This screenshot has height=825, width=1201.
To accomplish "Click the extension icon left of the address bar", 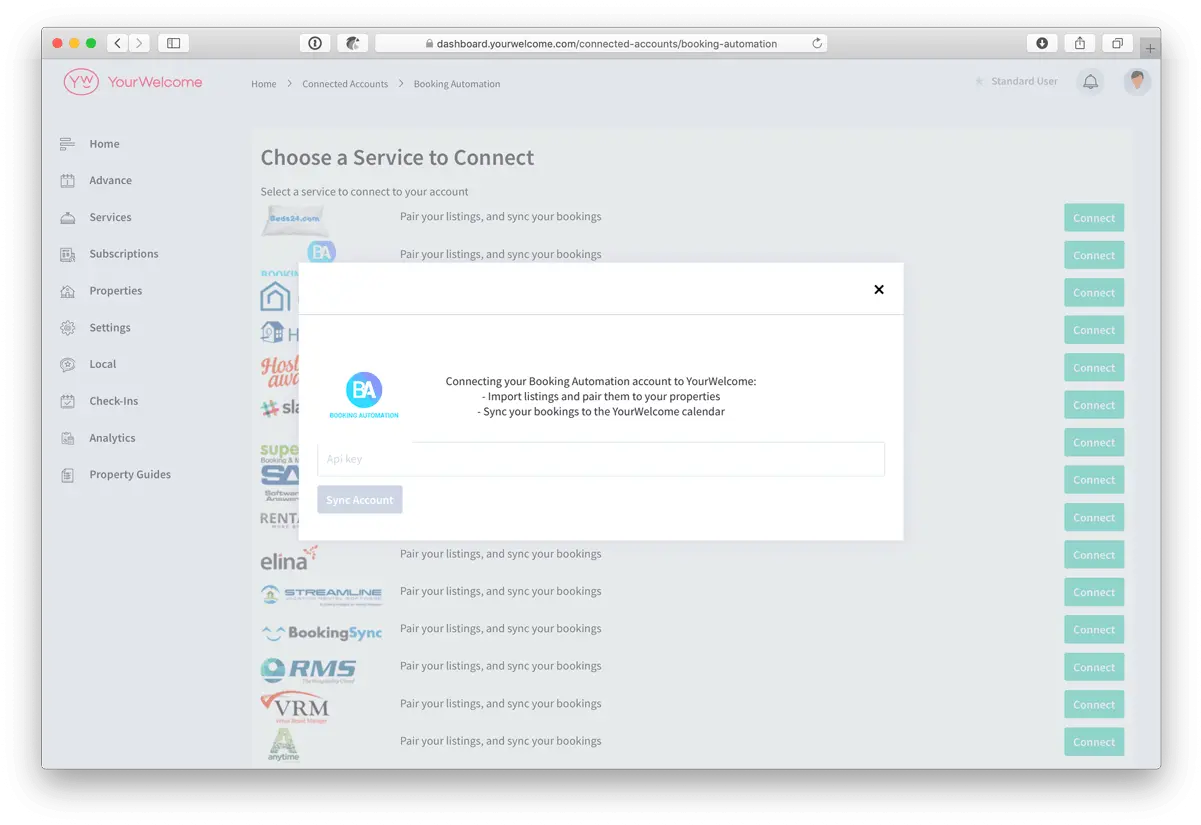I will [x=353, y=43].
